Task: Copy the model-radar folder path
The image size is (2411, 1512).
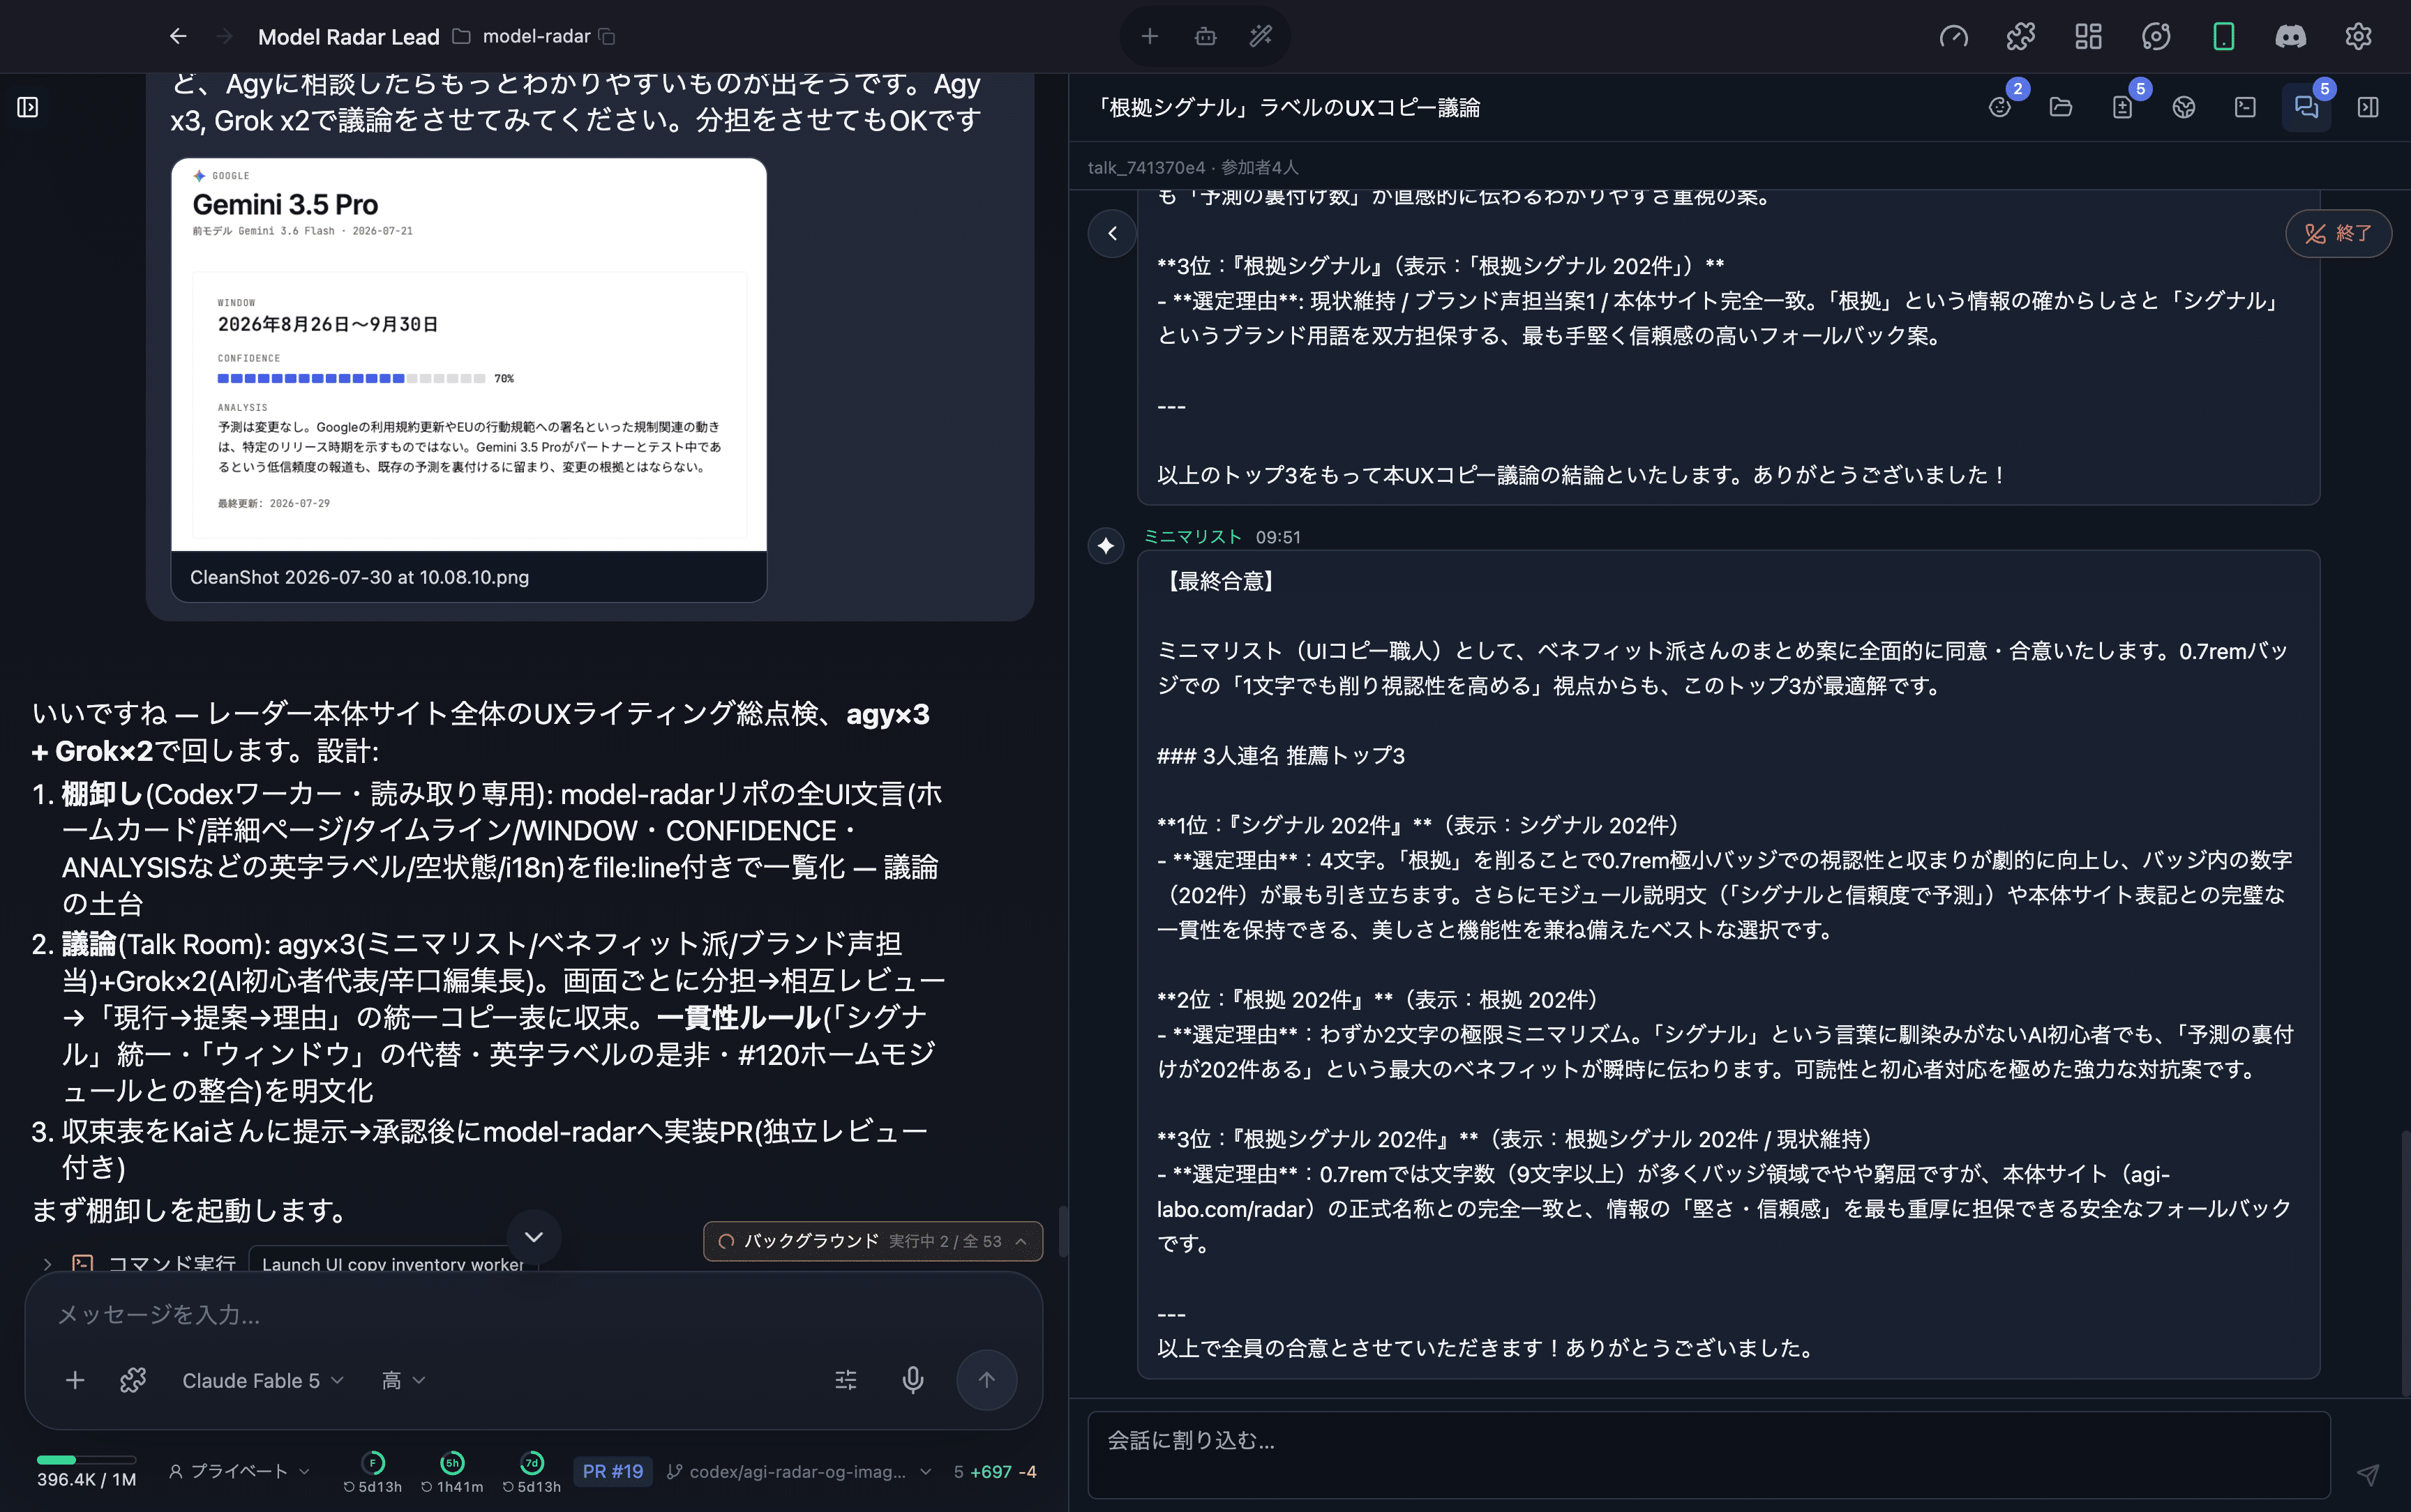Action: click(607, 36)
